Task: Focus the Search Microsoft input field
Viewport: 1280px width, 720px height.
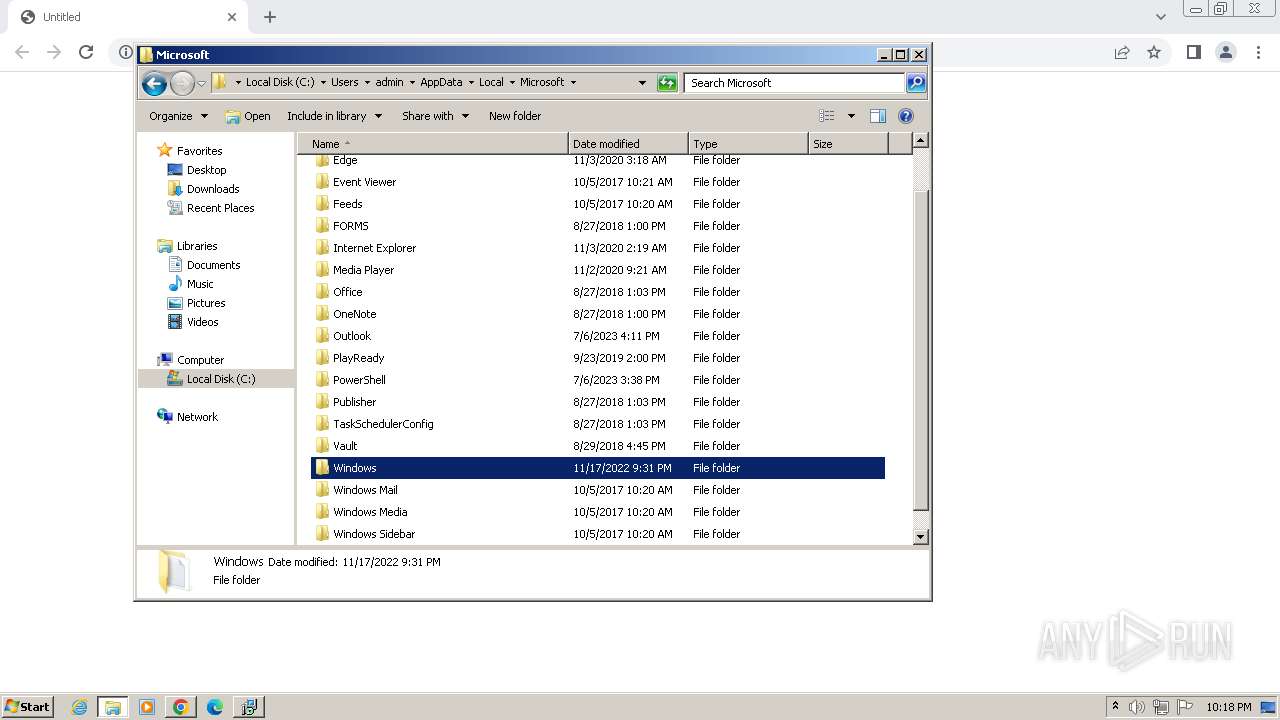Action: pos(795,83)
